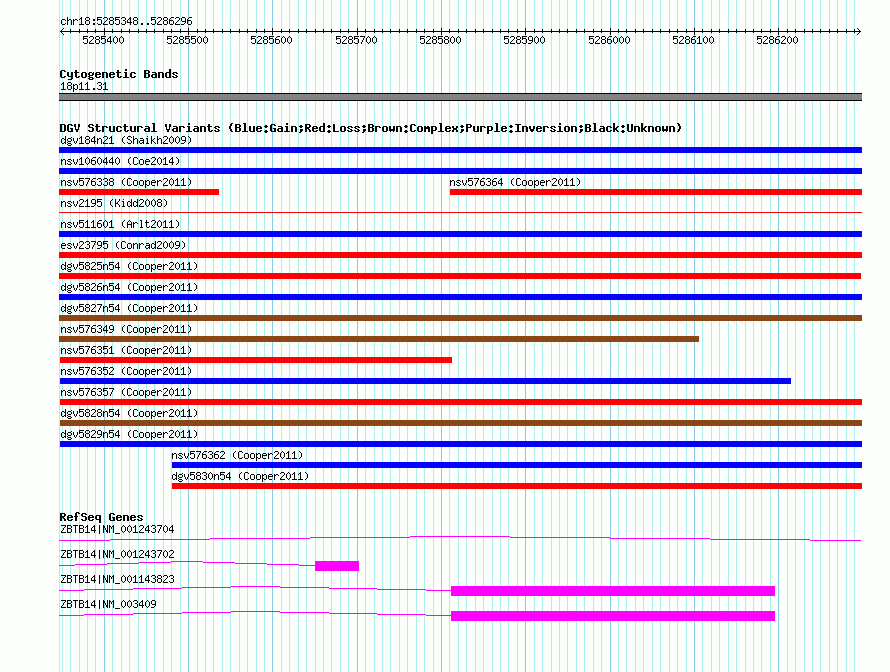Screen dimensions: 890x672
Task: Click the 5285800 ruler position label
Action: click(x=440, y=40)
